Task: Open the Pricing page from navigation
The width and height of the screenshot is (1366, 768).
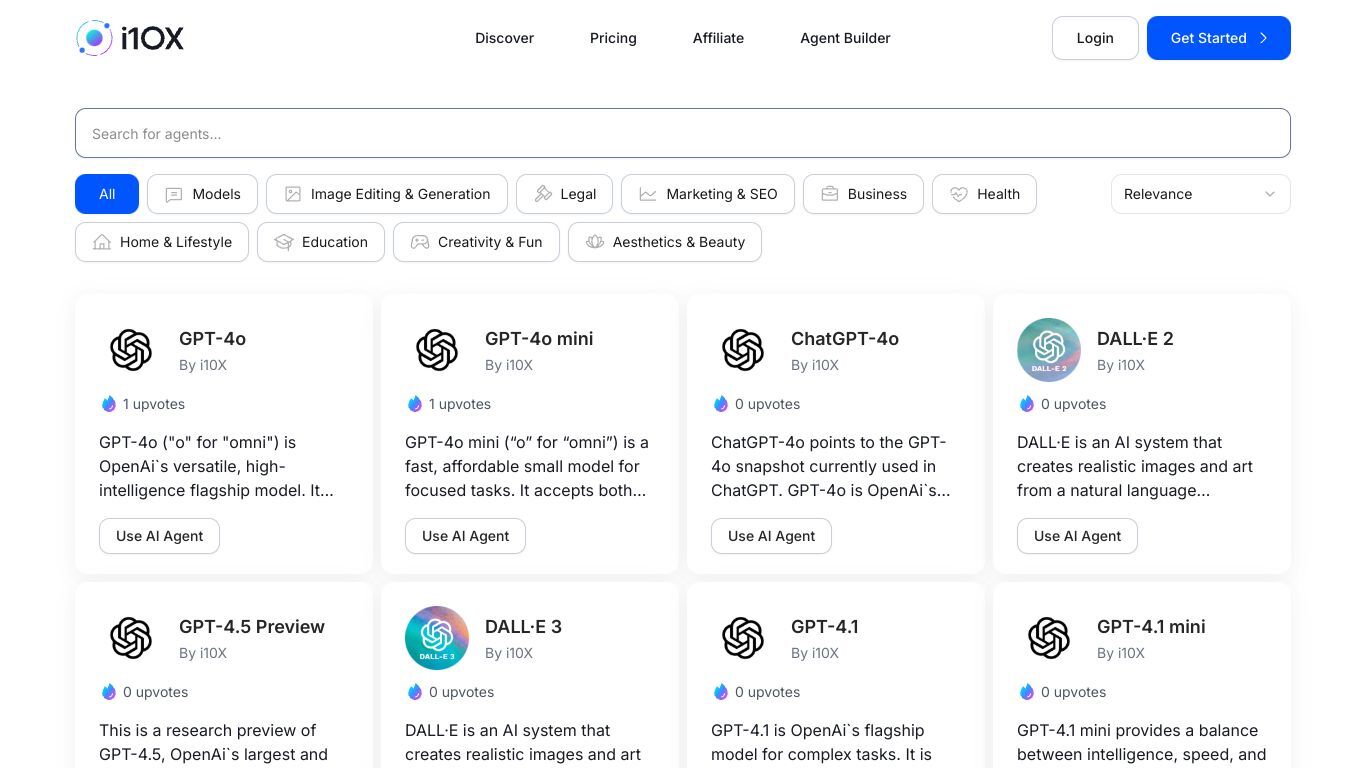Action: tap(613, 38)
